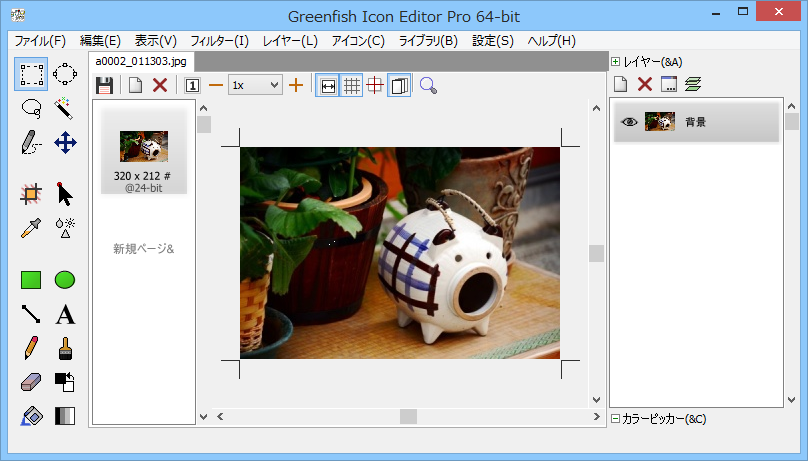The image size is (808, 461).
Task: Pick the Eraser tool
Action: [x=31, y=382]
